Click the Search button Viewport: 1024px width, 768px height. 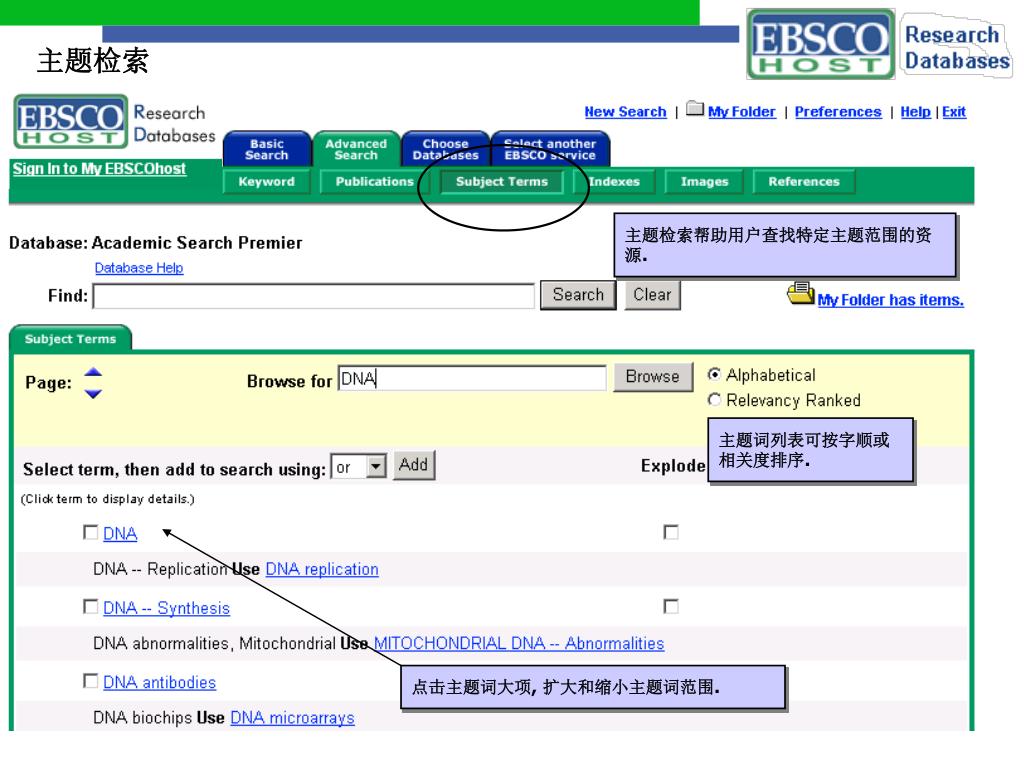[x=578, y=295]
